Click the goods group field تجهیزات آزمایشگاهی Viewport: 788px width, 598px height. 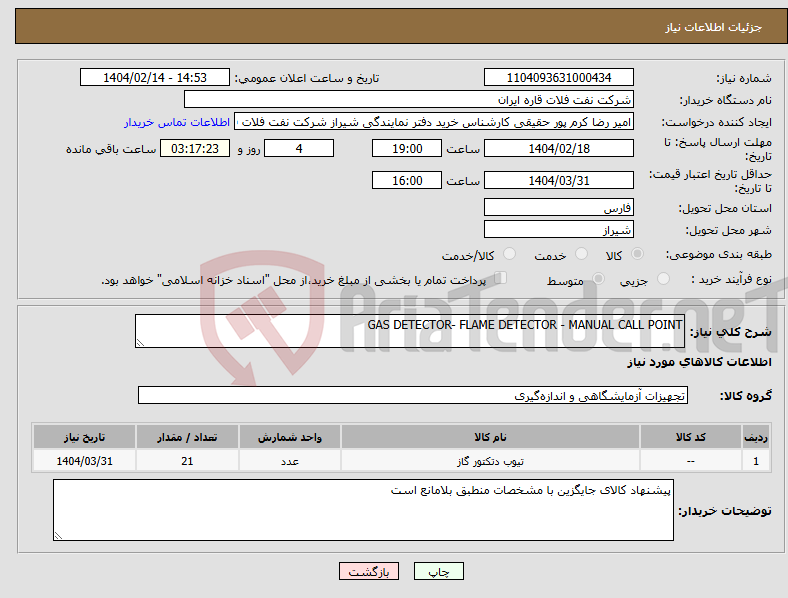click(413, 395)
